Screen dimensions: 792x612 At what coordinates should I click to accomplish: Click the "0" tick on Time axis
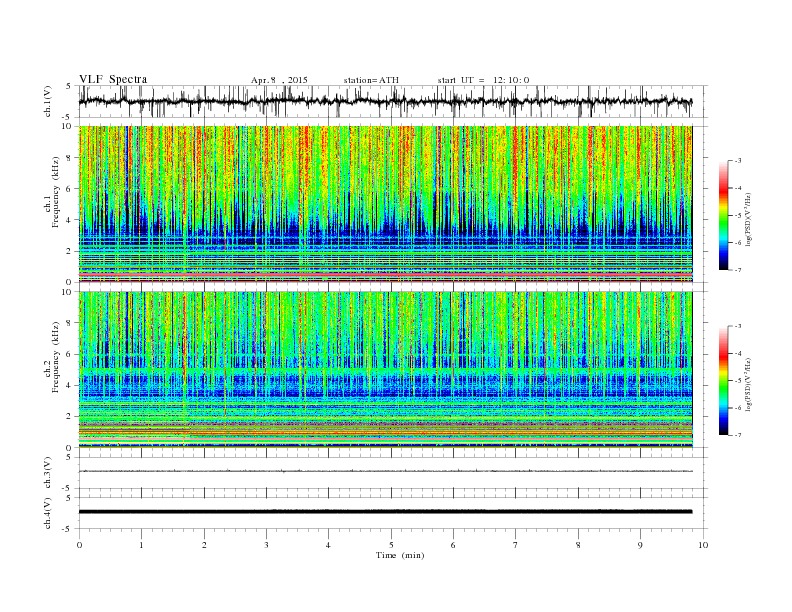point(79,545)
